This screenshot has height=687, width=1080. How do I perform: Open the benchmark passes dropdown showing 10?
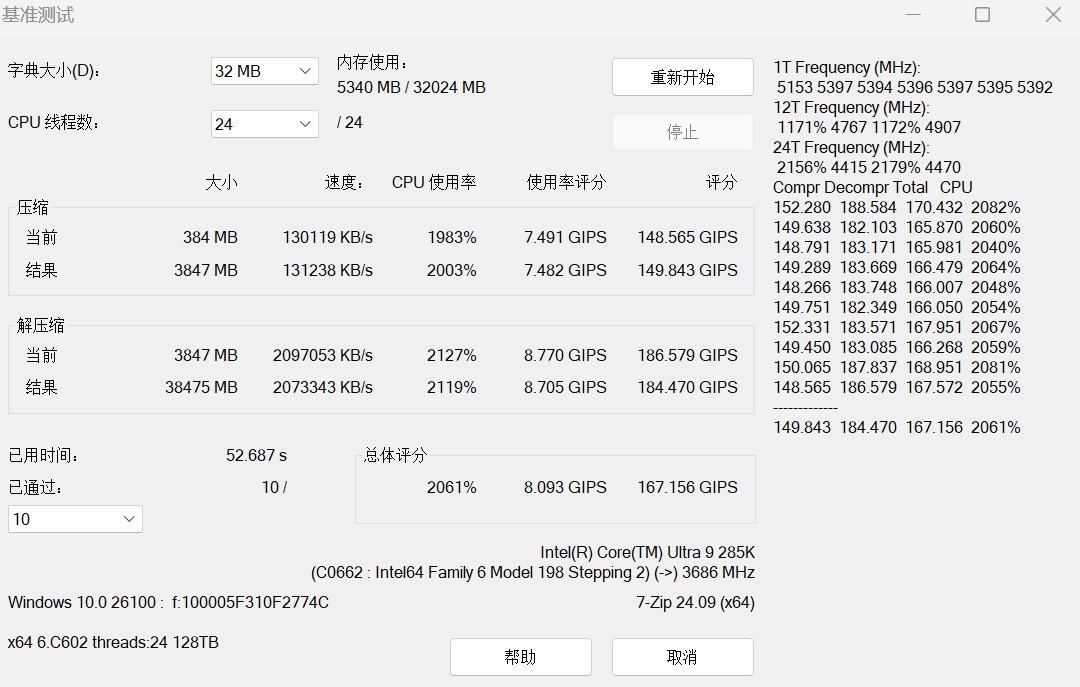click(x=75, y=519)
